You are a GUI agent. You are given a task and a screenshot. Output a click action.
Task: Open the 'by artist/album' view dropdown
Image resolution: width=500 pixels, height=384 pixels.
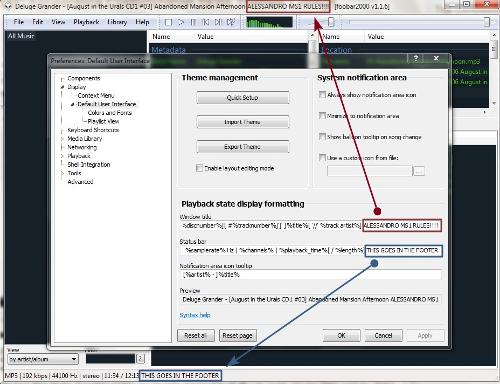click(43, 359)
